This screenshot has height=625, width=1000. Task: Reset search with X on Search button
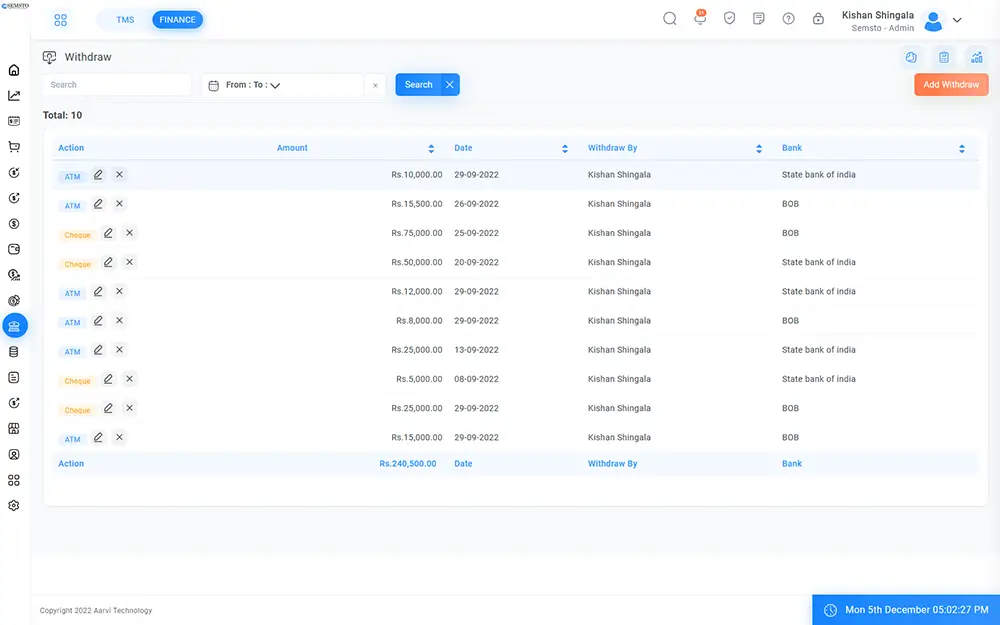click(x=450, y=85)
